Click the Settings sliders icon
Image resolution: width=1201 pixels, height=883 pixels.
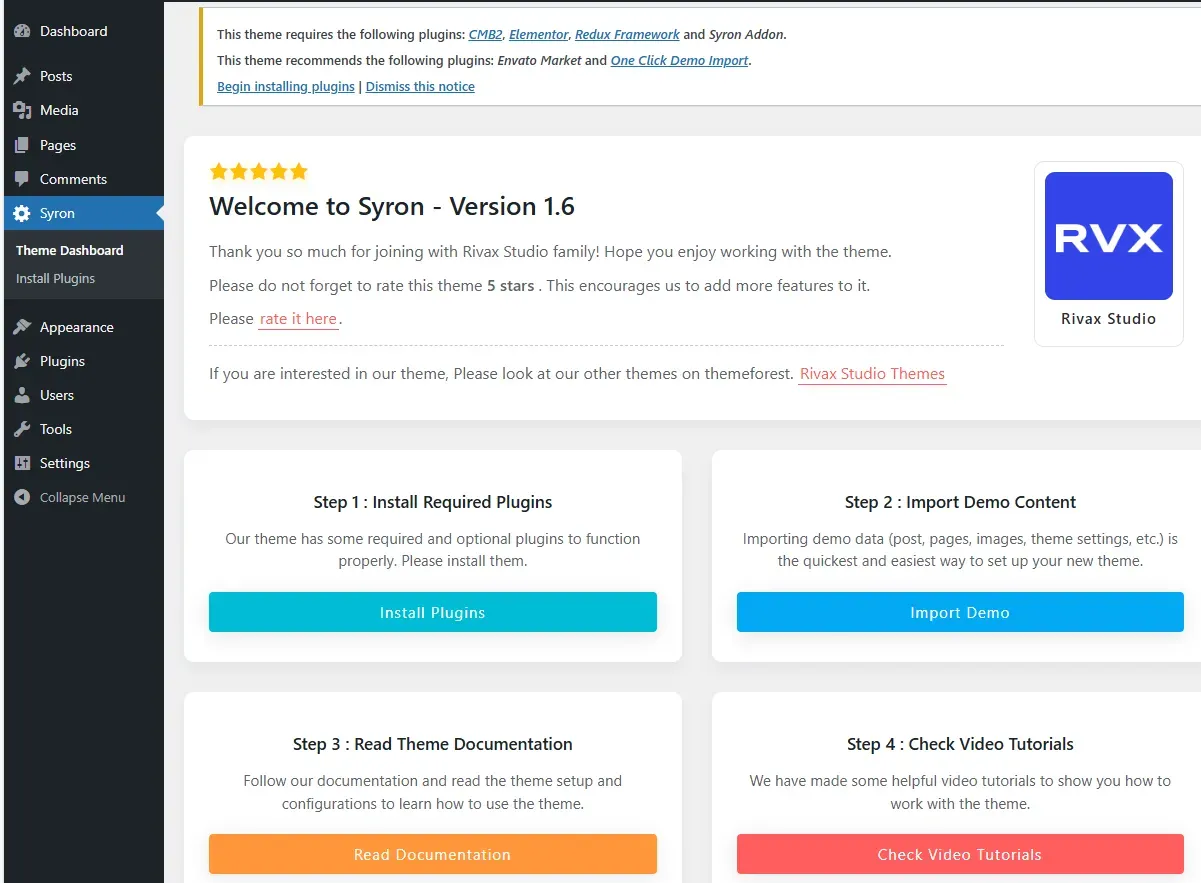[22, 463]
